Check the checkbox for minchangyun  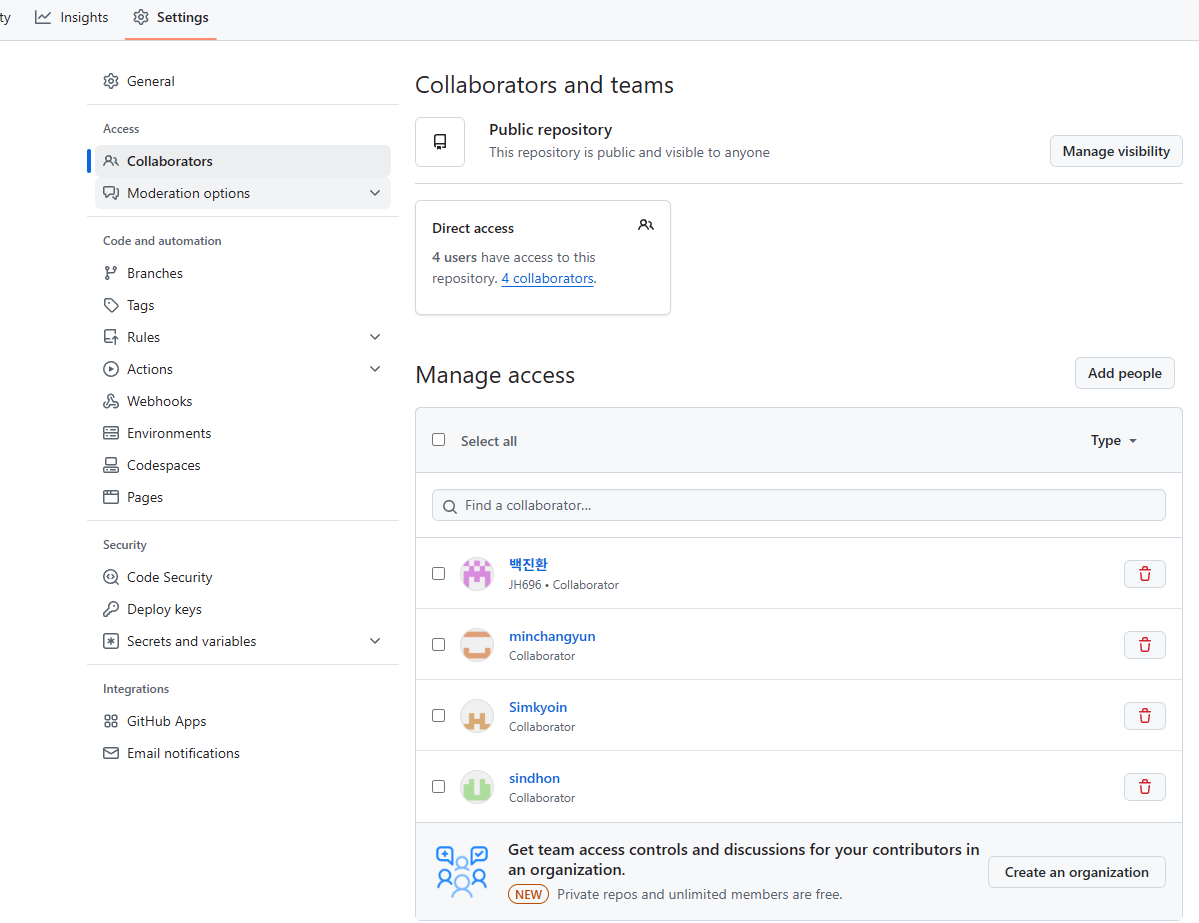pyautogui.click(x=438, y=645)
